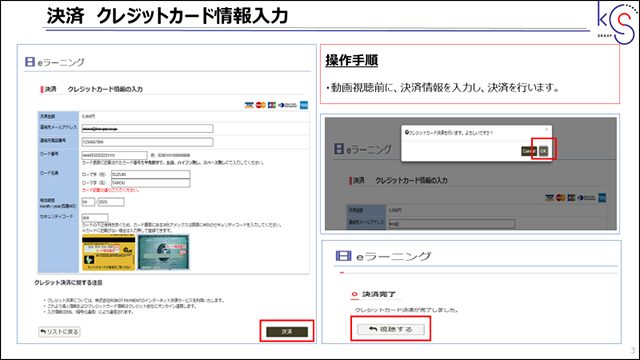Click the 決済完了 heading

(x=379, y=294)
